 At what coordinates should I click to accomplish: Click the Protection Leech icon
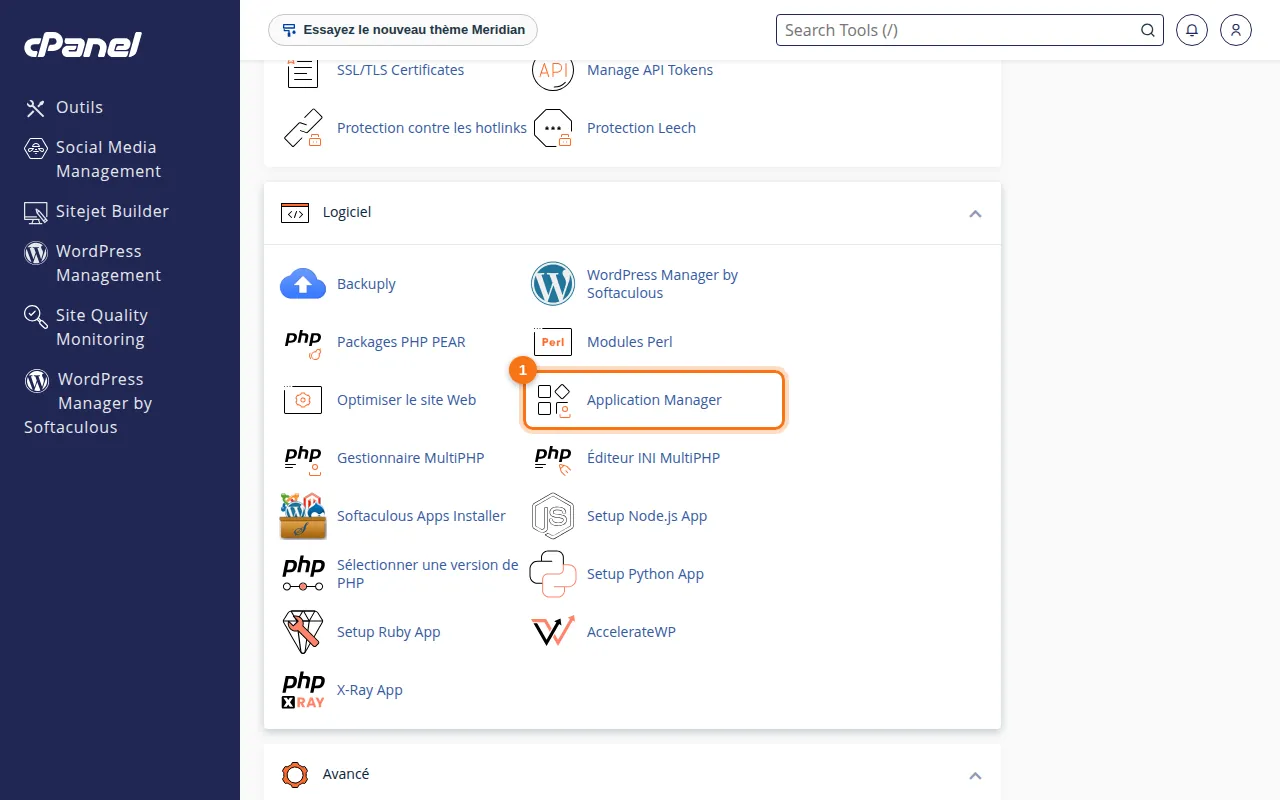pos(553,128)
